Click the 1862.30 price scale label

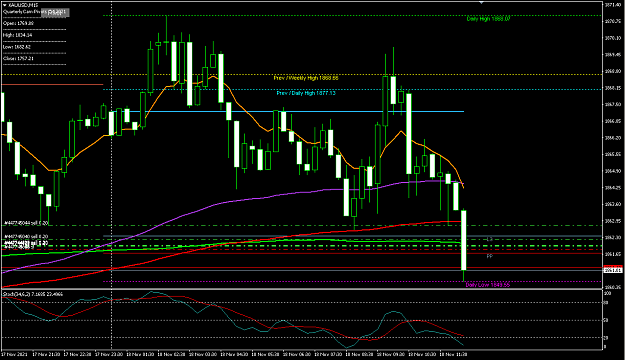click(x=613, y=237)
